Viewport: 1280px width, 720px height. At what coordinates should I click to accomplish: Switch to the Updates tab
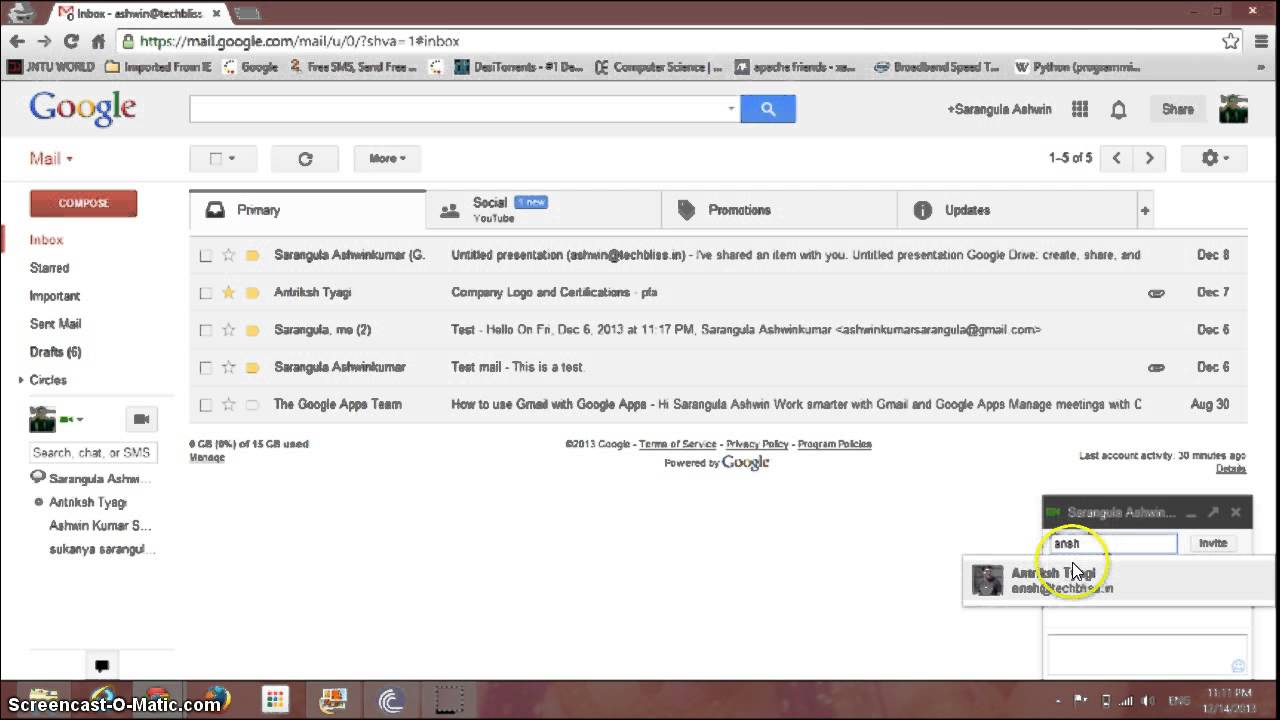(1015, 210)
